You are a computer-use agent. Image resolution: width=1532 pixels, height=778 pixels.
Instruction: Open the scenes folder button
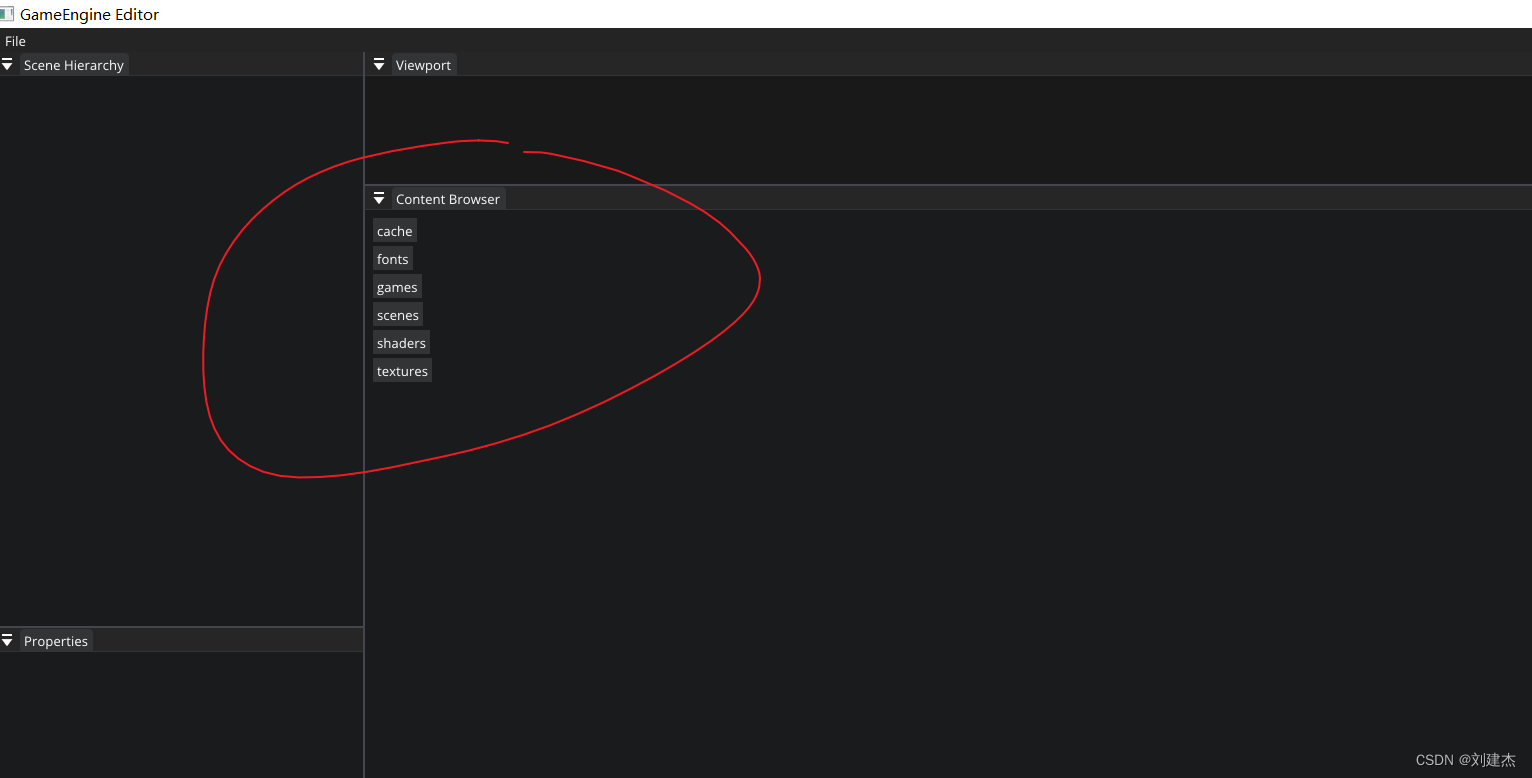398,315
